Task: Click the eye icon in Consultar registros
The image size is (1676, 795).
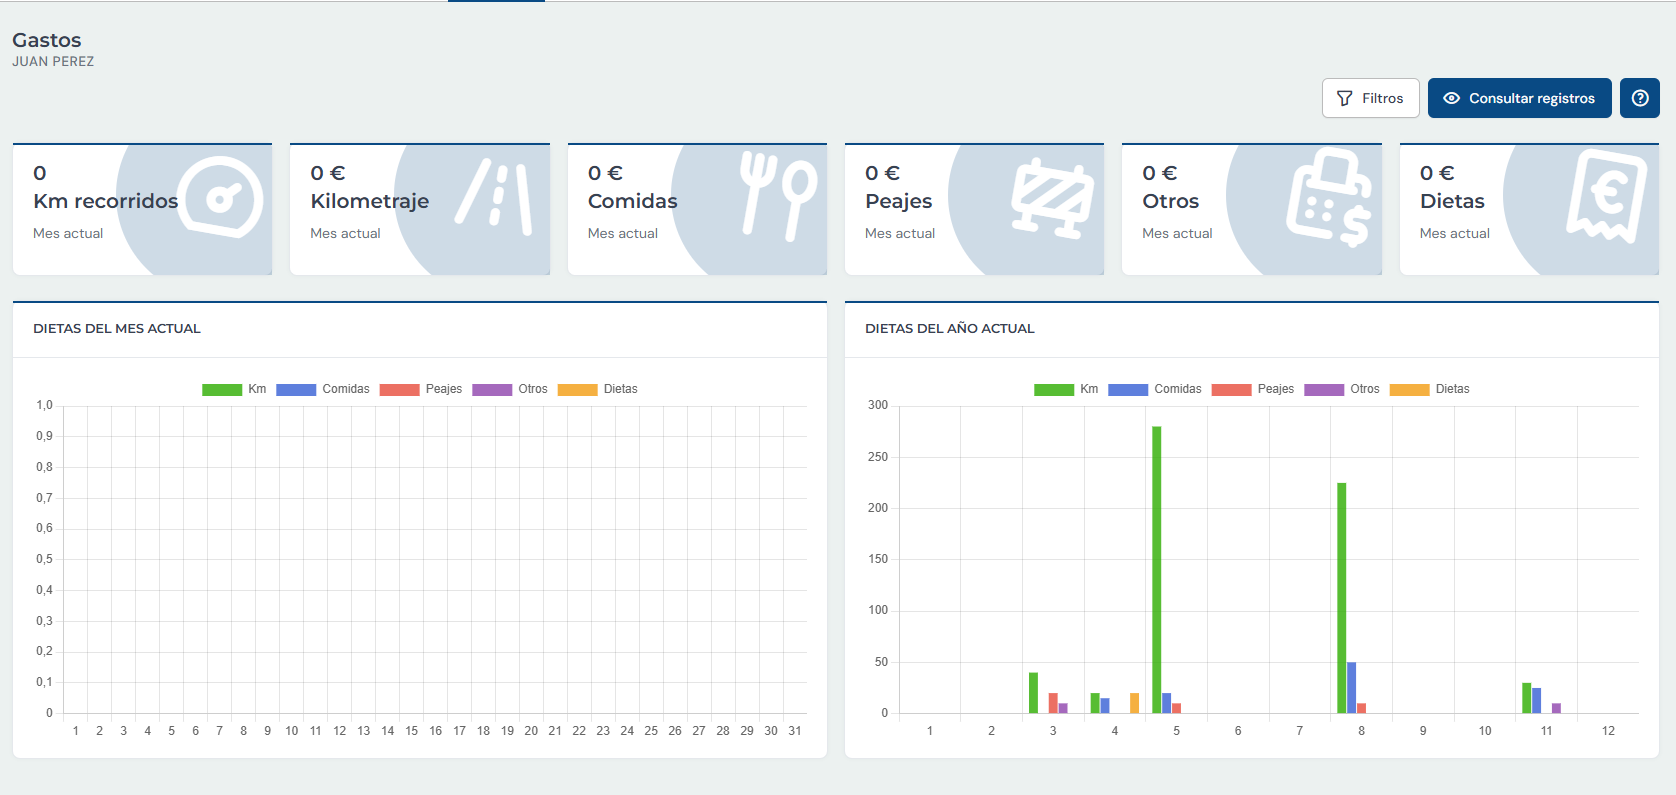Action: (x=1451, y=98)
